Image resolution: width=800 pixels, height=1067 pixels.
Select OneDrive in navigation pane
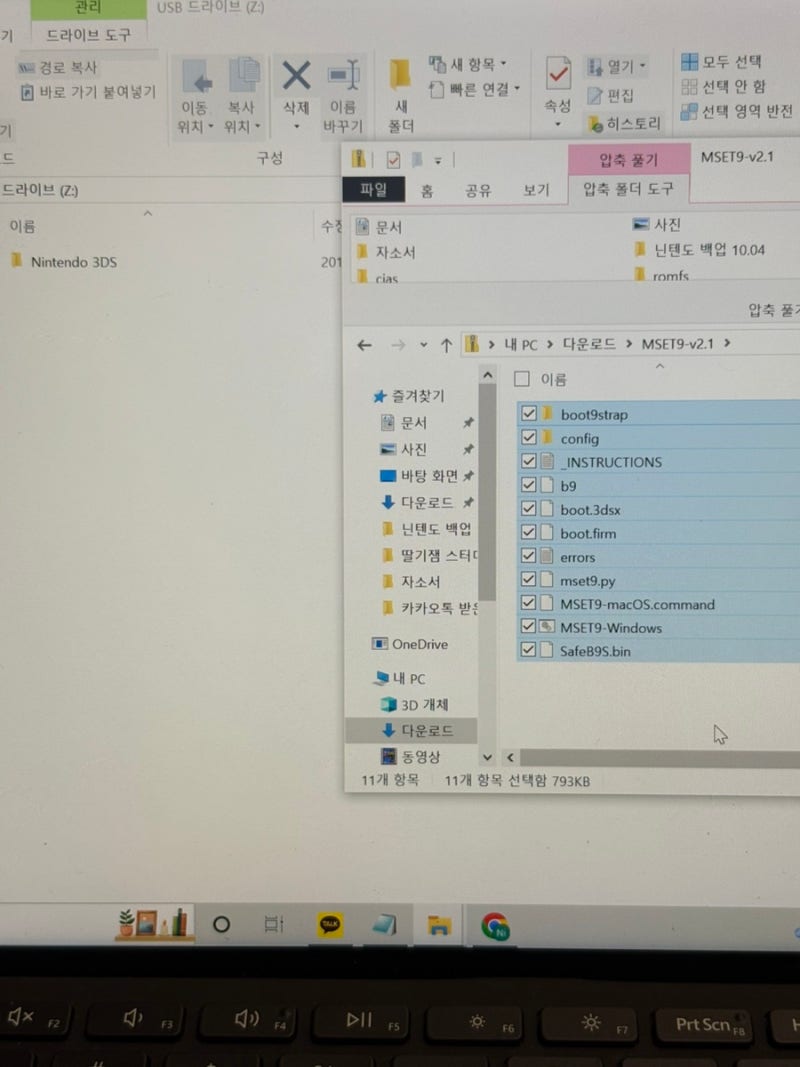pos(410,644)
